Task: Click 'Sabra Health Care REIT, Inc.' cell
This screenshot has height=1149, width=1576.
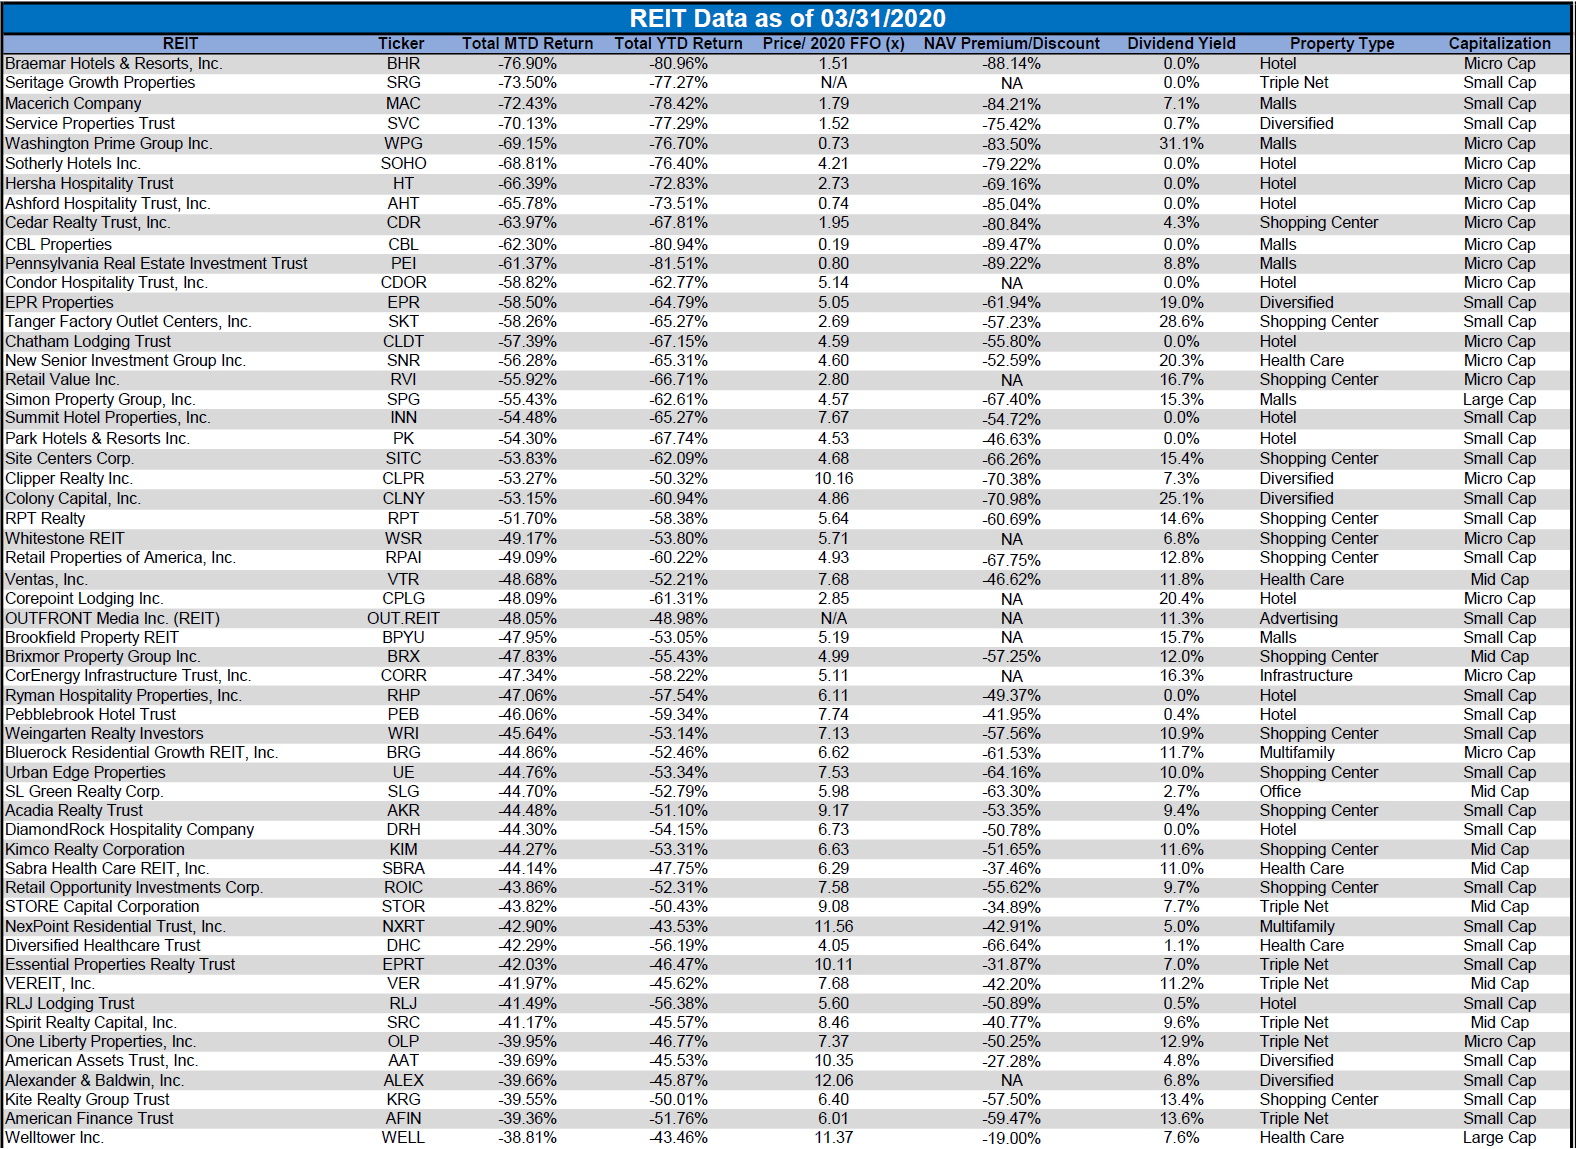Action: [106, 869]
